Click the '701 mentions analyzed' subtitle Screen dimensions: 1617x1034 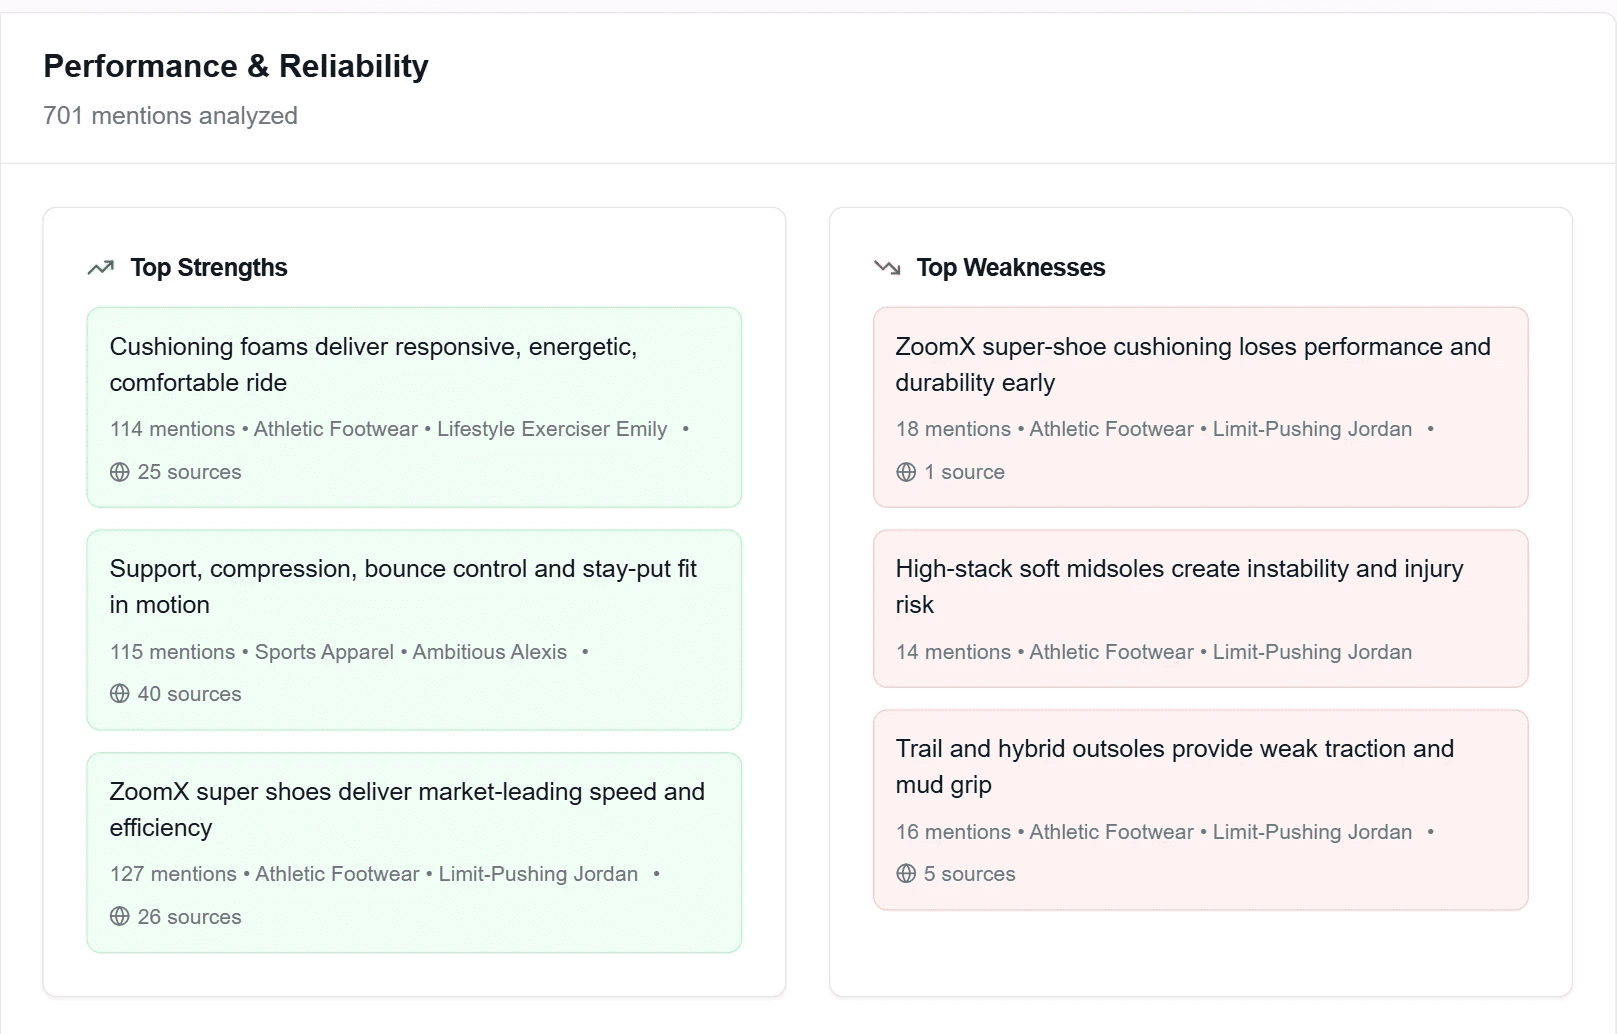click(x=170, y=116)
